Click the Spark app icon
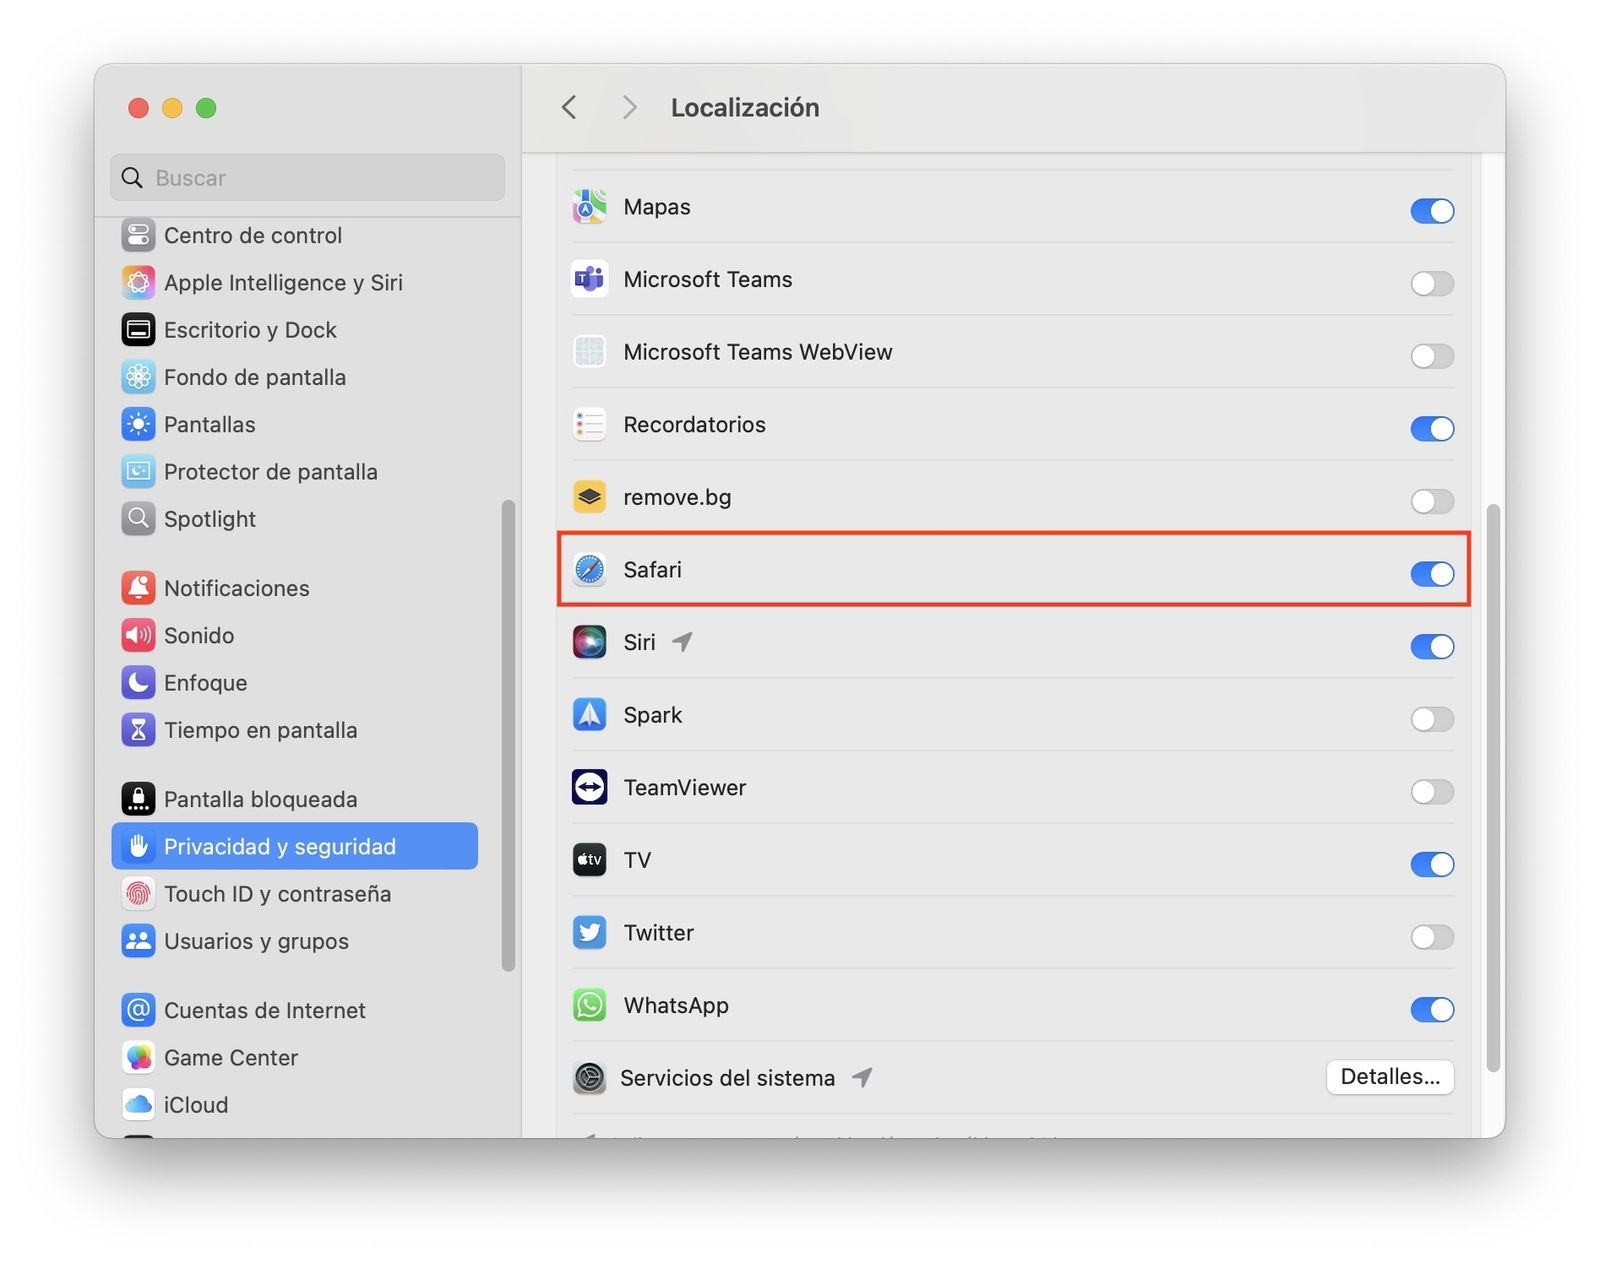 pyautogui.click(x=589, y=714)
